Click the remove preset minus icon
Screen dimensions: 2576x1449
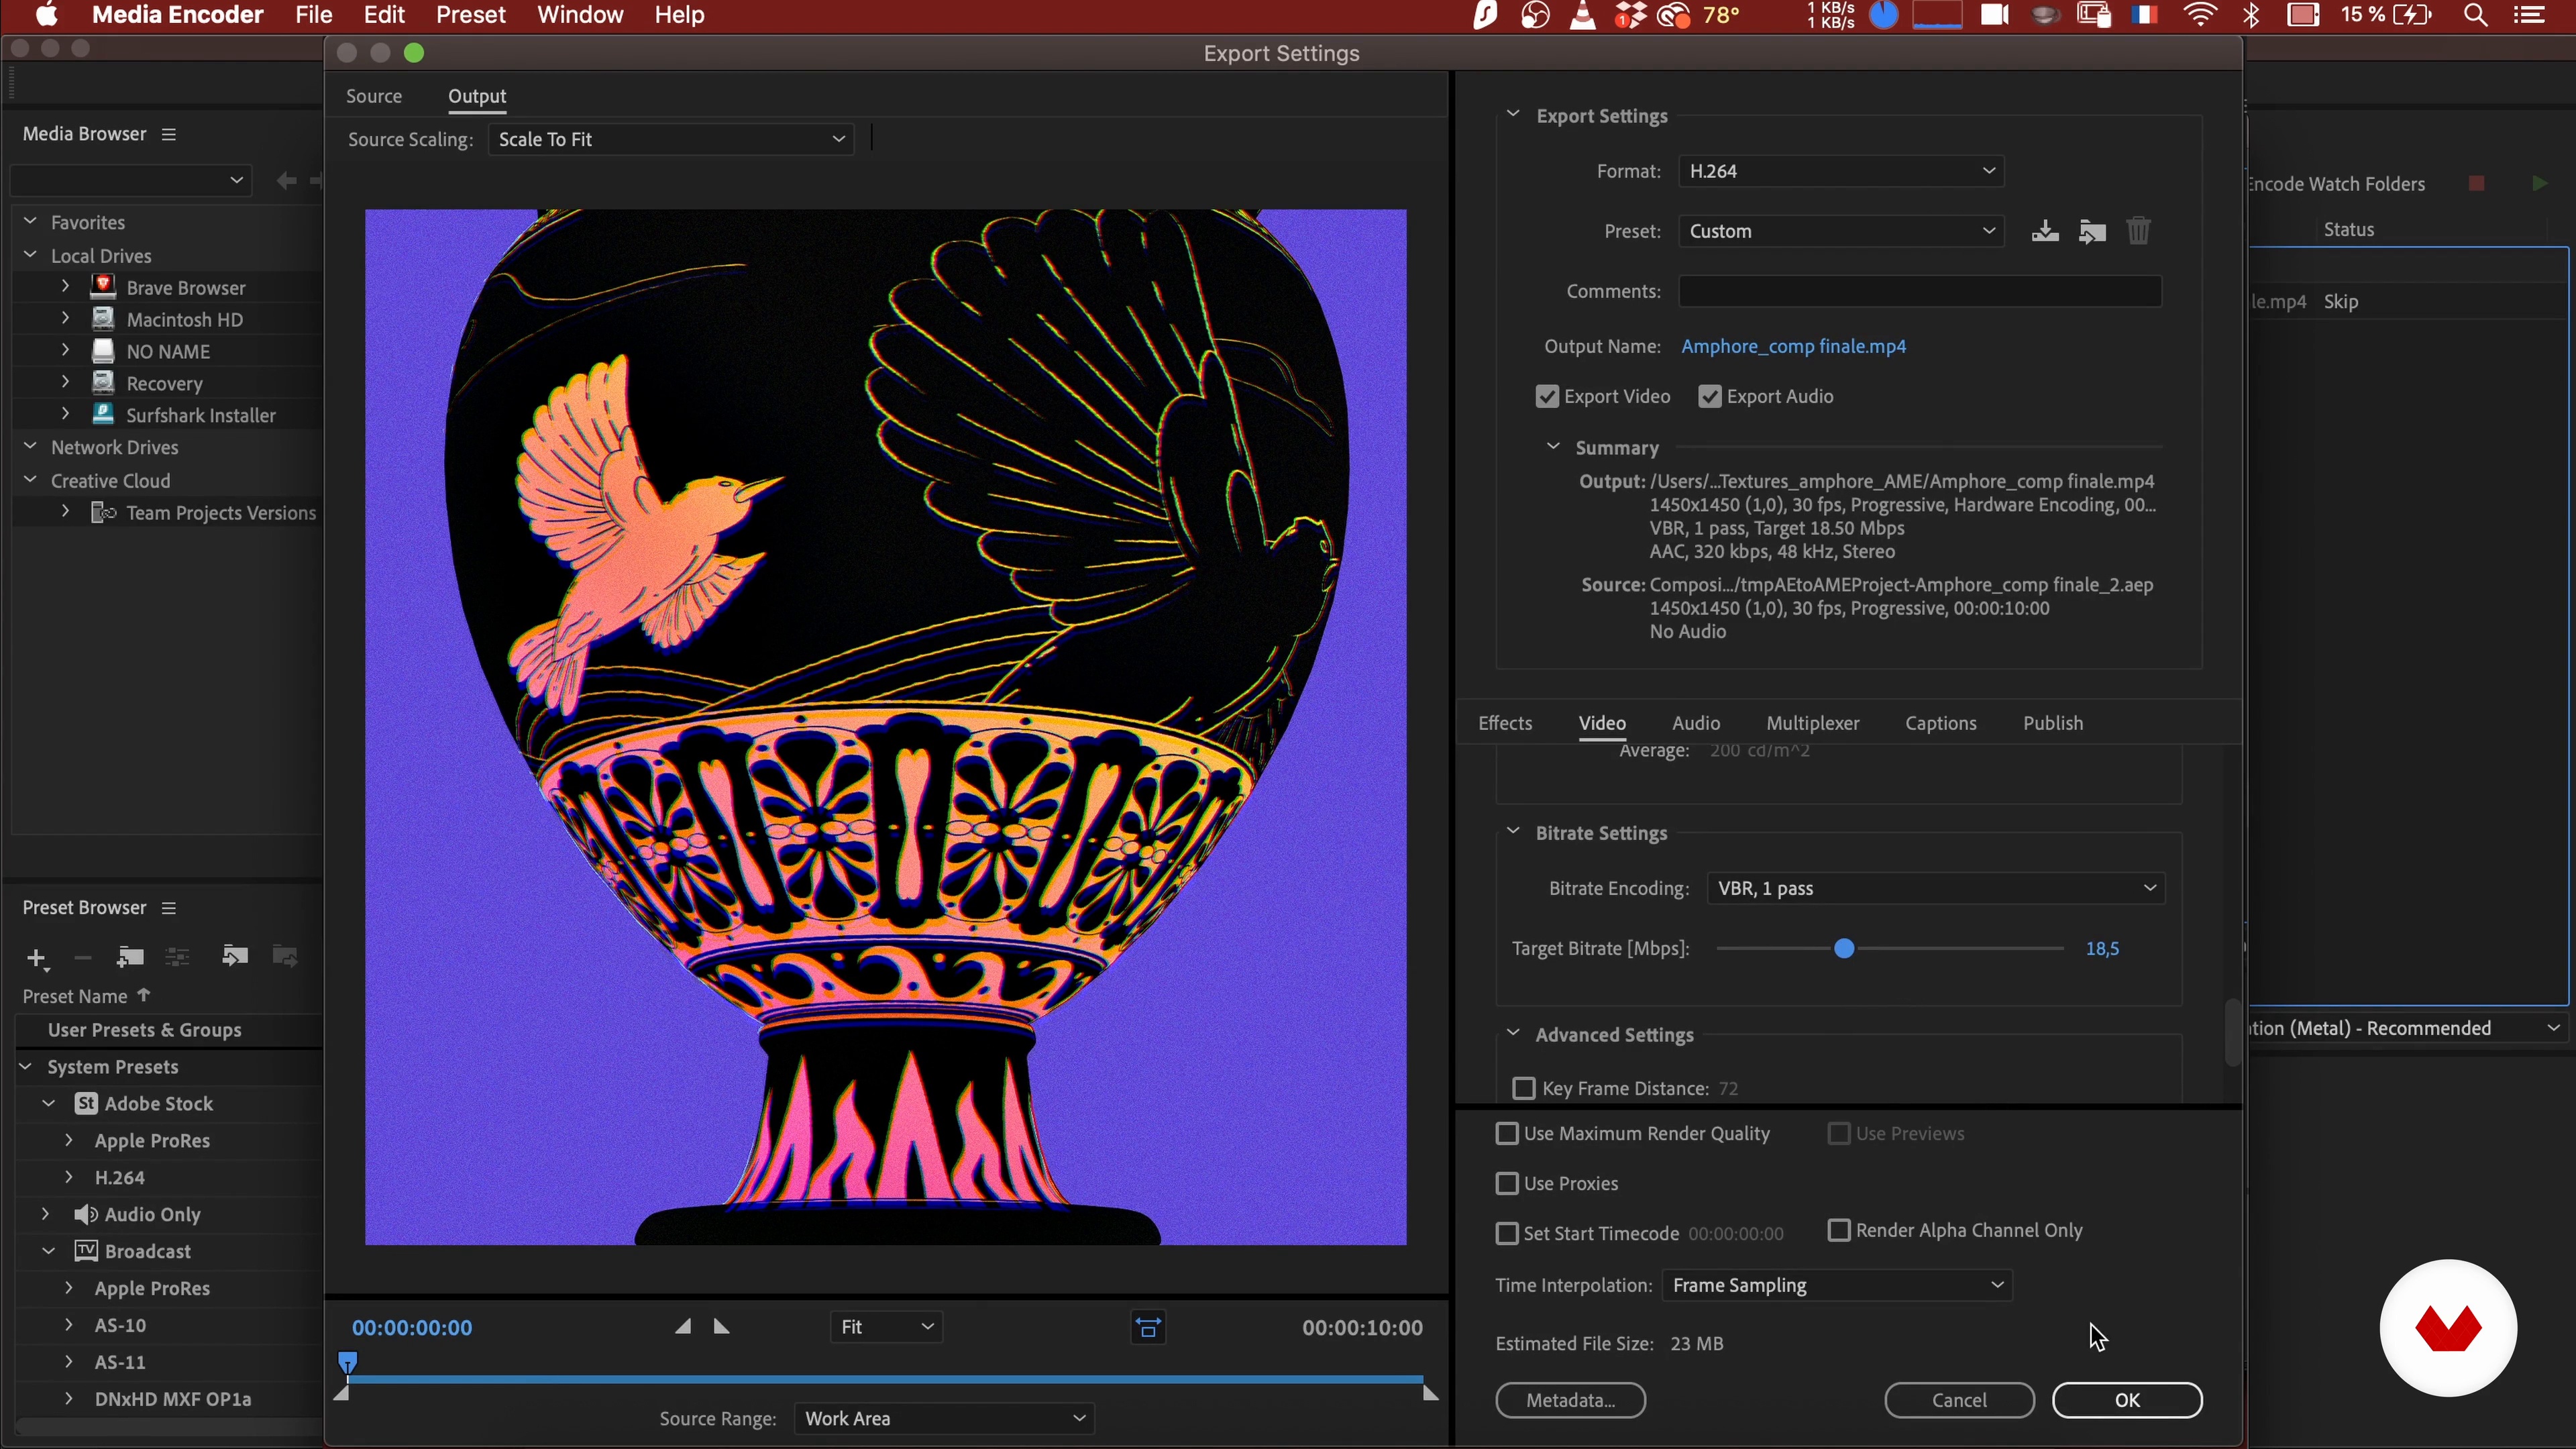[x=83, y=958]
